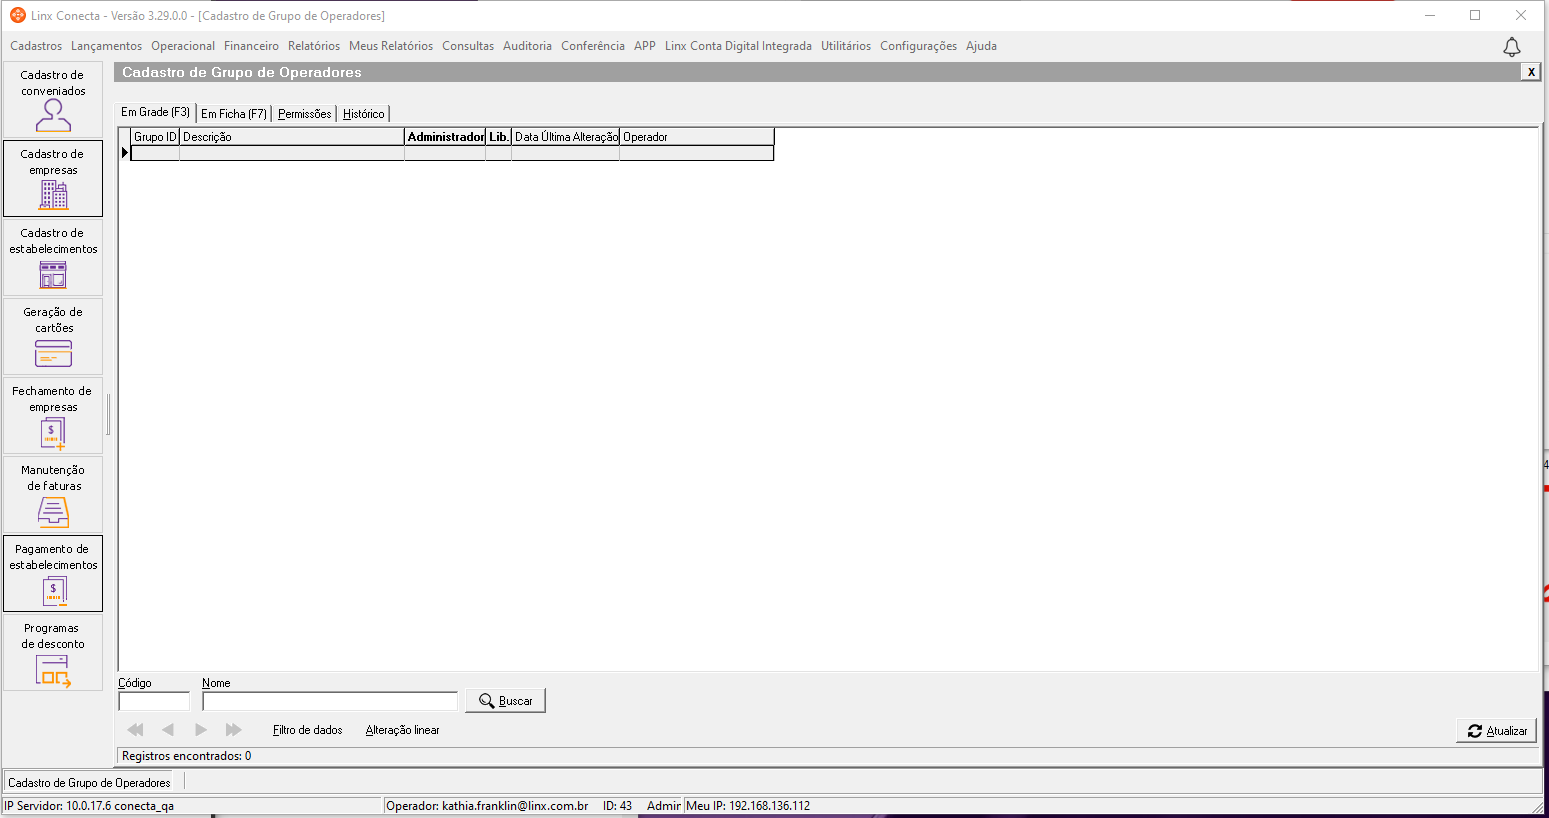
Task: Open Cadastro de estabelecimentos sidebar shortcut
Action: (53, 258)
